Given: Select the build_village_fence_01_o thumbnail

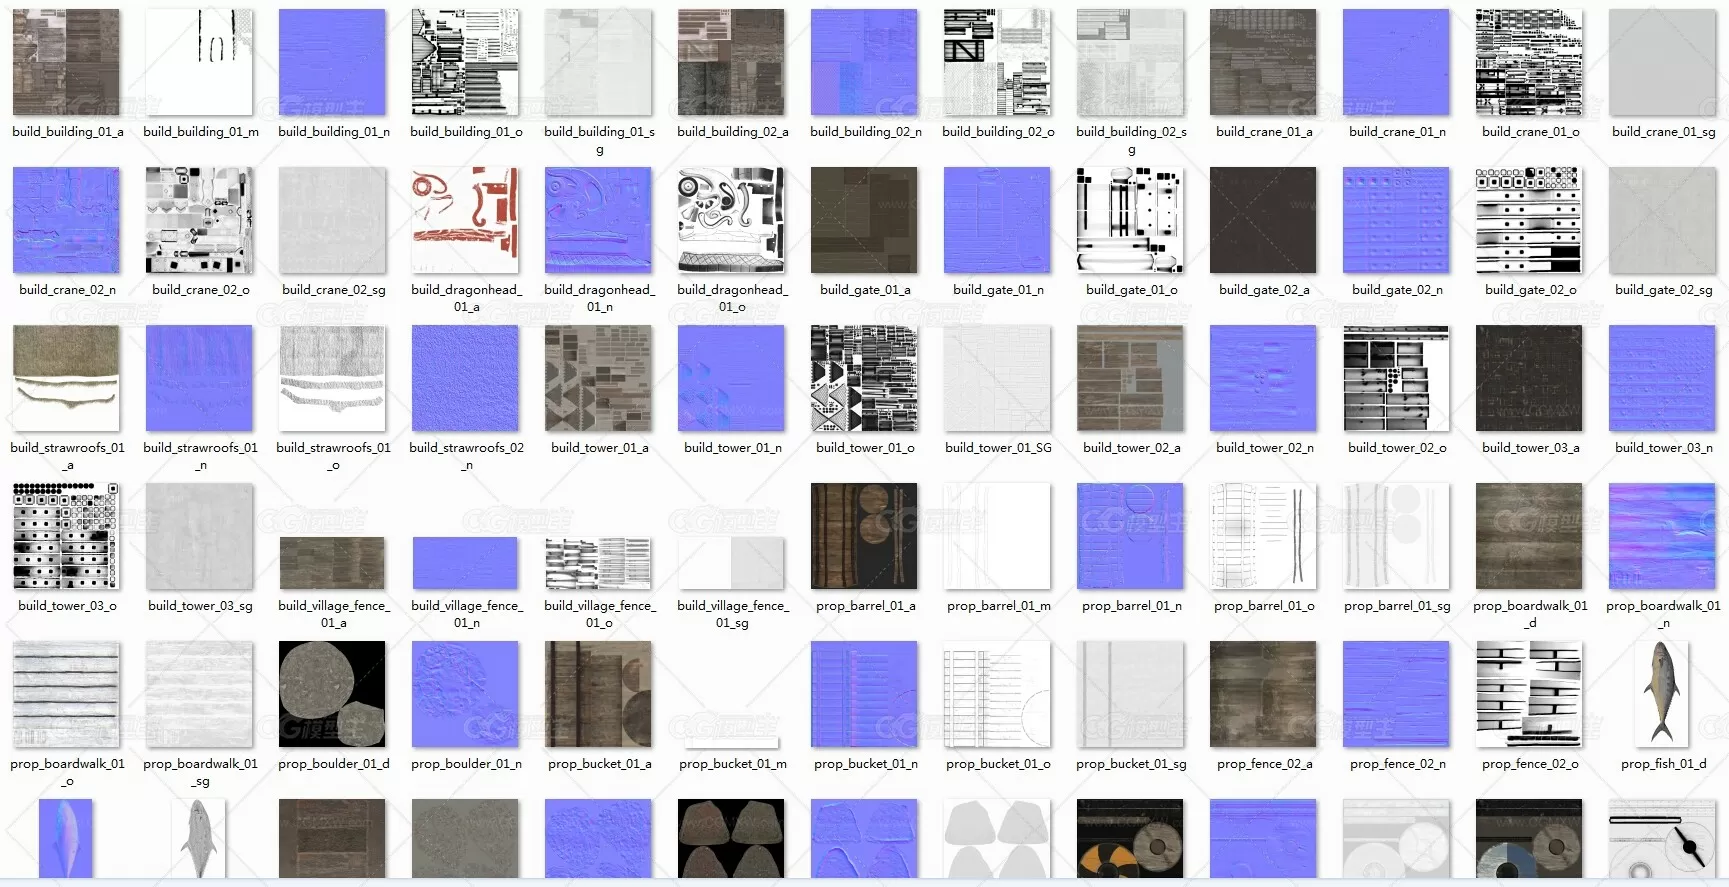Looking at the screenshot, I should coord(598,563).
